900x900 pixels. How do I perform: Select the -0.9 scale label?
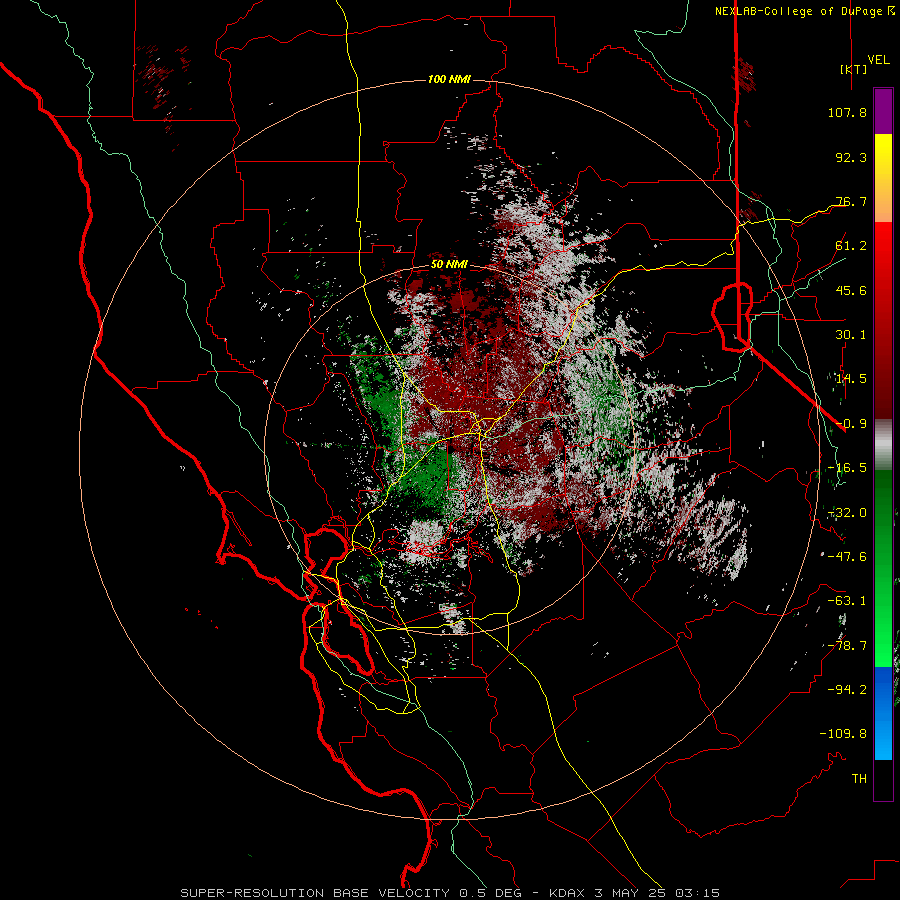coord(851,424)
